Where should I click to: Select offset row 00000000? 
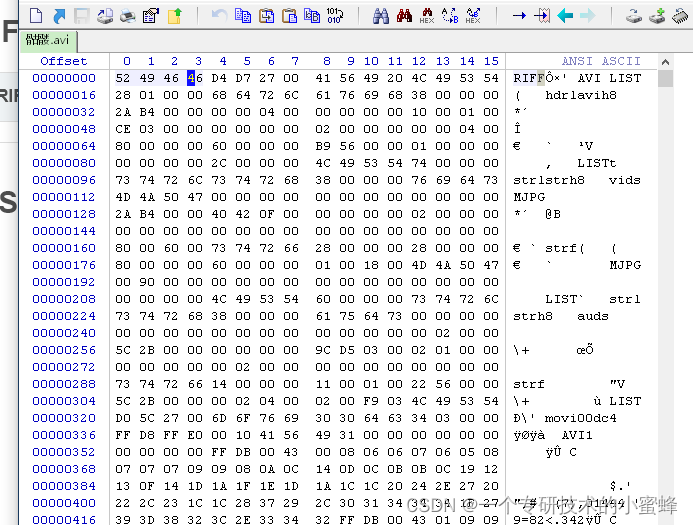click(x=64, y=78)
